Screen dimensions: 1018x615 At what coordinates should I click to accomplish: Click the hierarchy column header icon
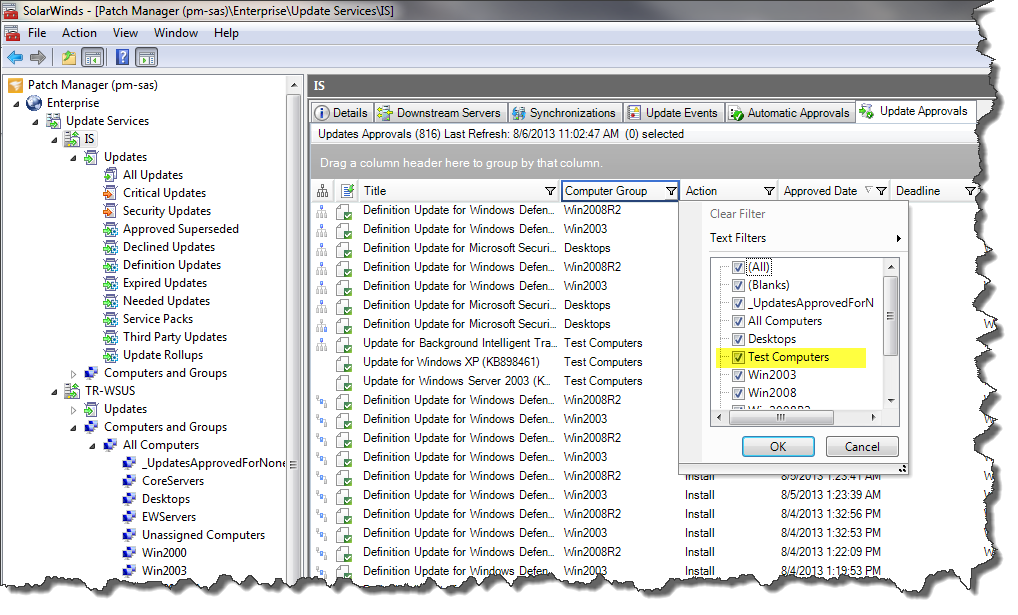(x=322, y=191)
